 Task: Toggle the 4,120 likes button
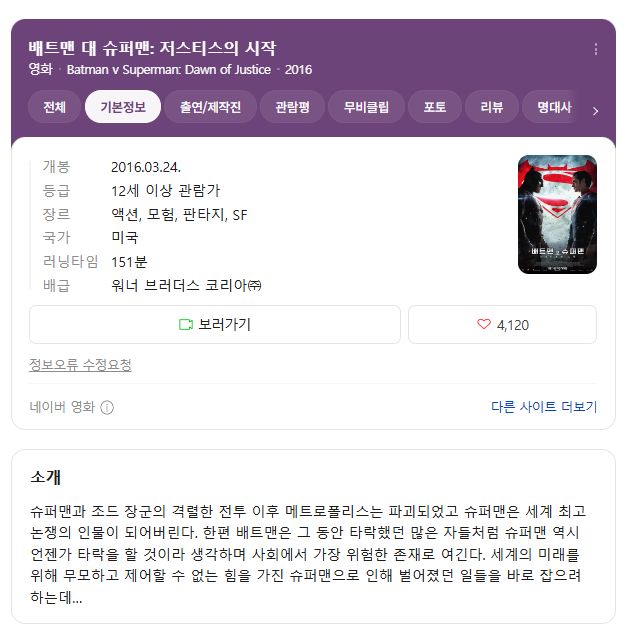point(503,324)
